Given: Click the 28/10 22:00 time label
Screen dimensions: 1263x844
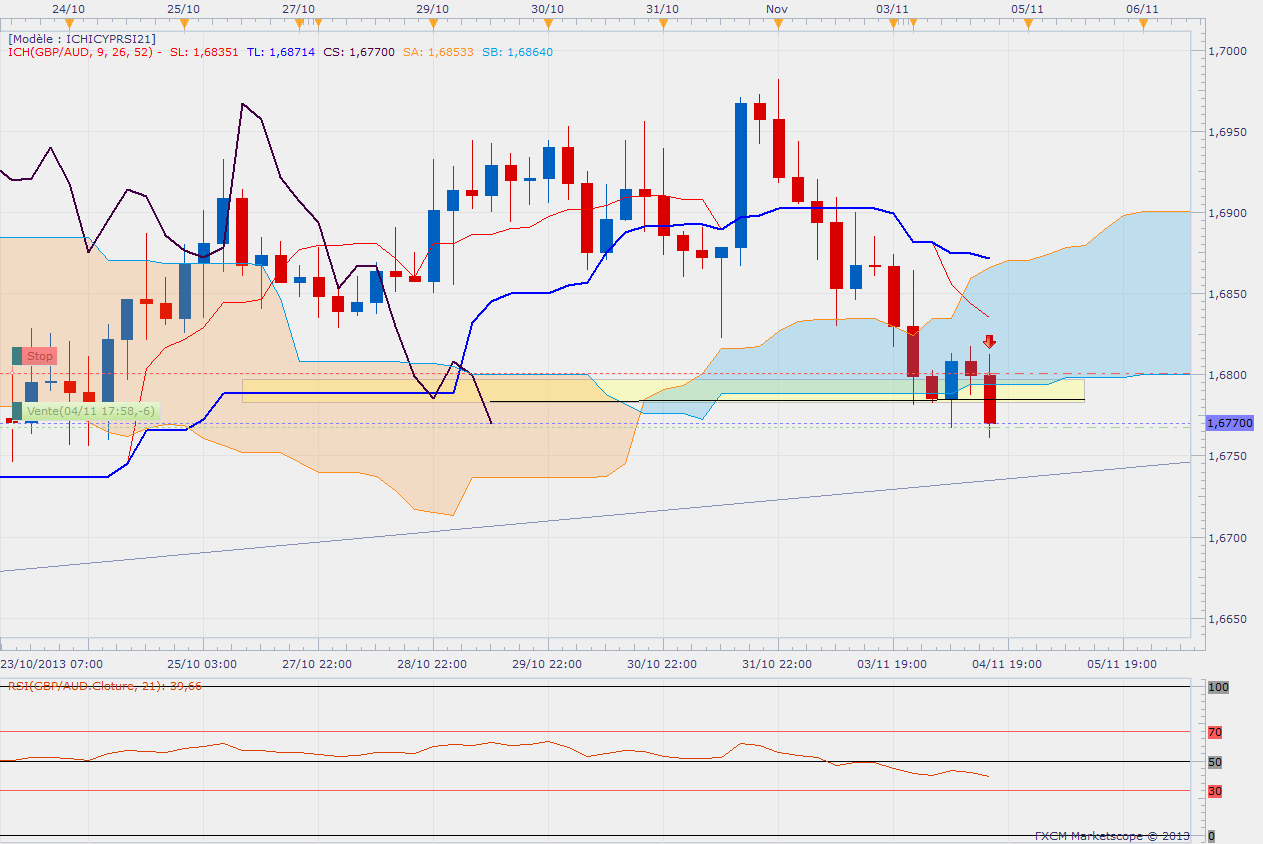Looking at the screenshot, I should [x=432, y=663].
